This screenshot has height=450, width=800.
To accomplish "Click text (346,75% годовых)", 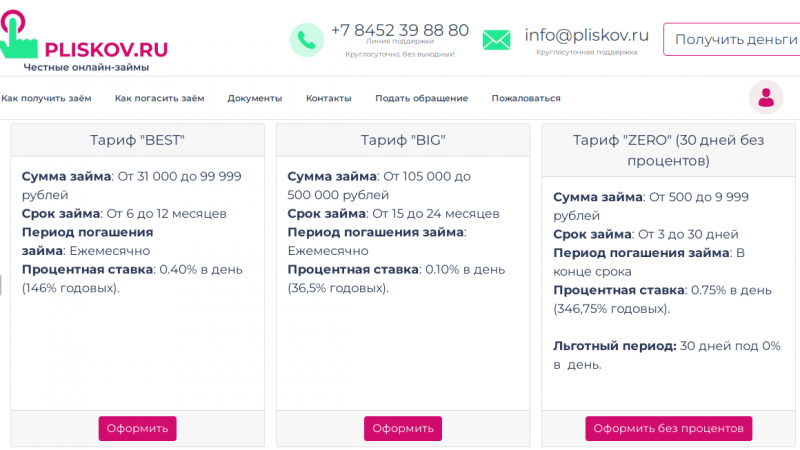I will [x=612, y=309].
